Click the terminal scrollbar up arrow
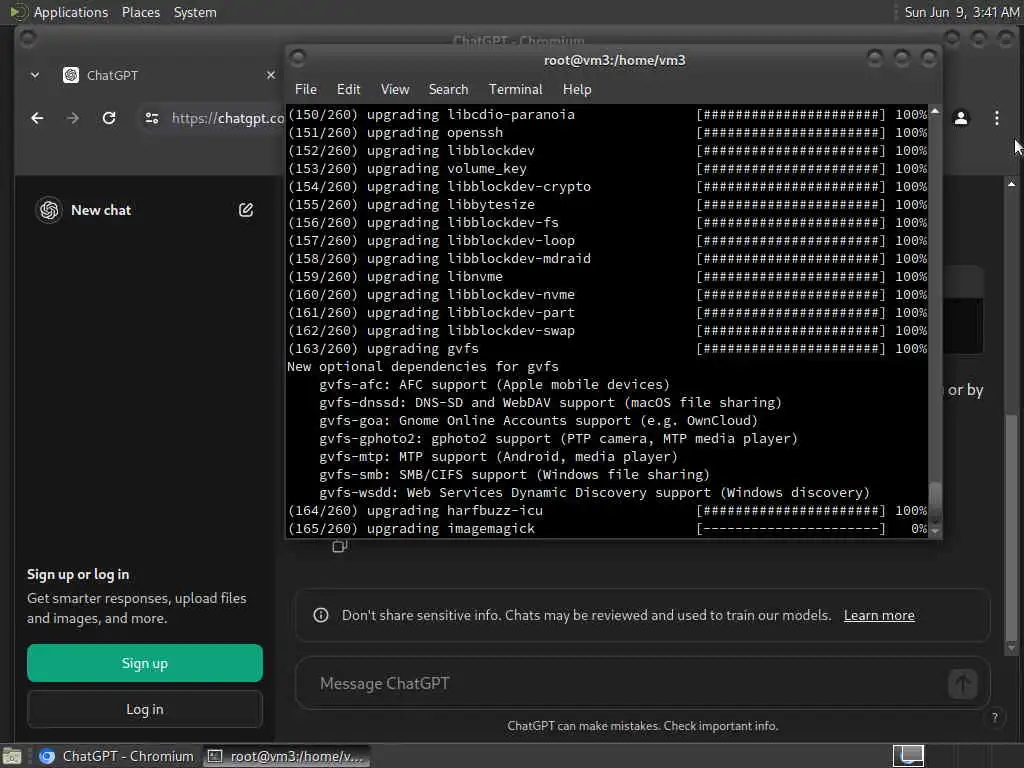1024x768 pixels. (935, 112)
